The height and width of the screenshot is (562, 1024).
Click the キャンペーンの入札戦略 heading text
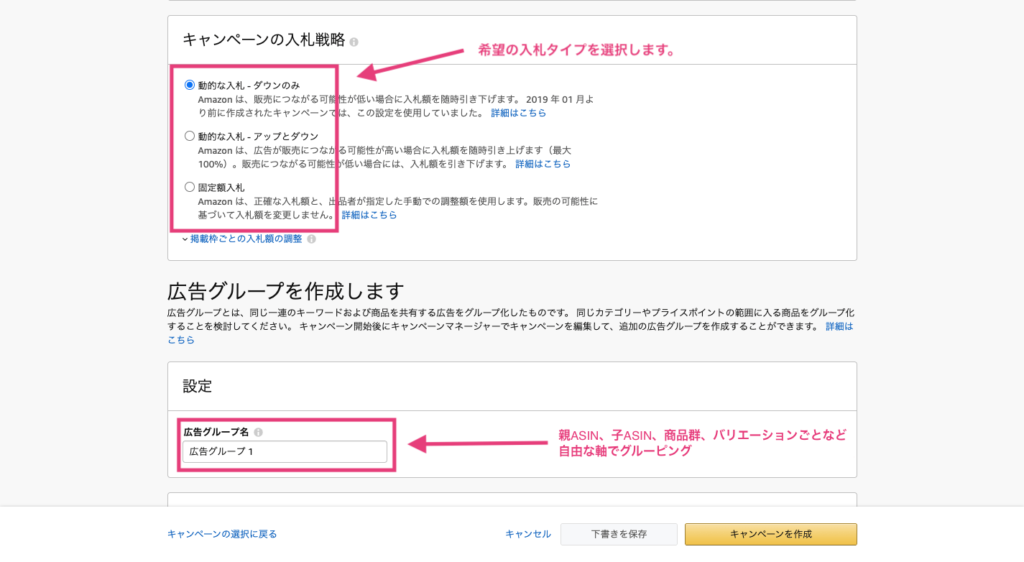point(264,40)
